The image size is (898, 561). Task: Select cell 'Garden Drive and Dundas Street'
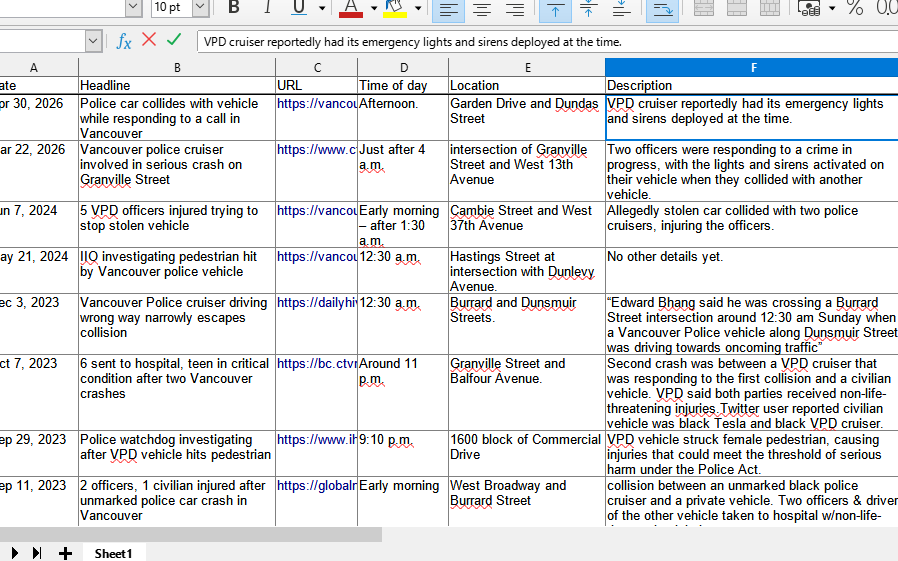(527, 117)
